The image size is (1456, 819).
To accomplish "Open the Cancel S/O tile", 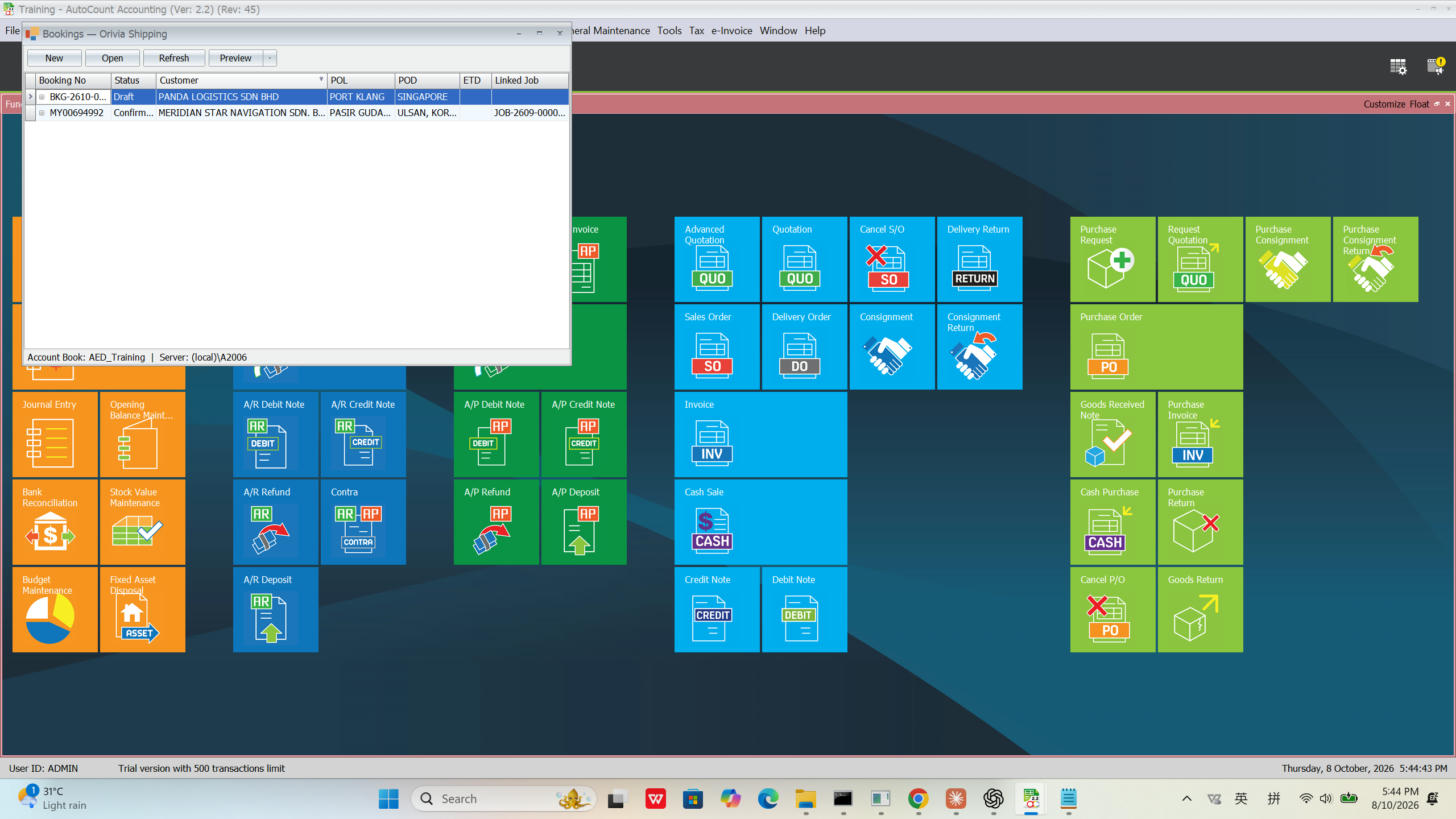I will point(892,259).
